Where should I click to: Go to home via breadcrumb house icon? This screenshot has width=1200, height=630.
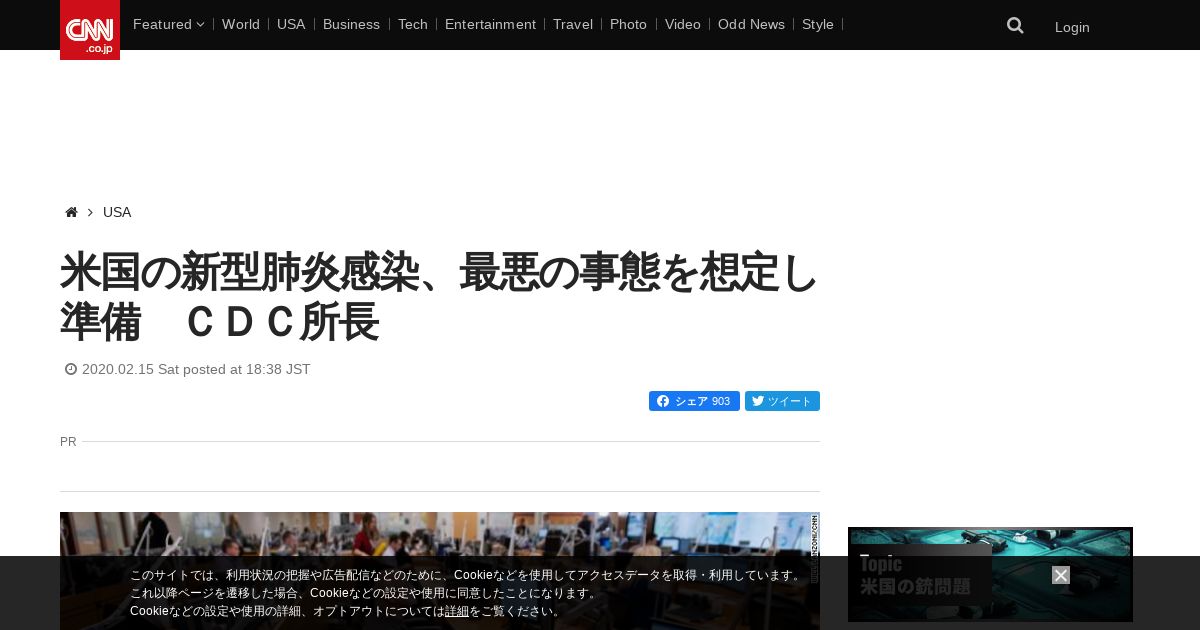[x=71, y=212]
